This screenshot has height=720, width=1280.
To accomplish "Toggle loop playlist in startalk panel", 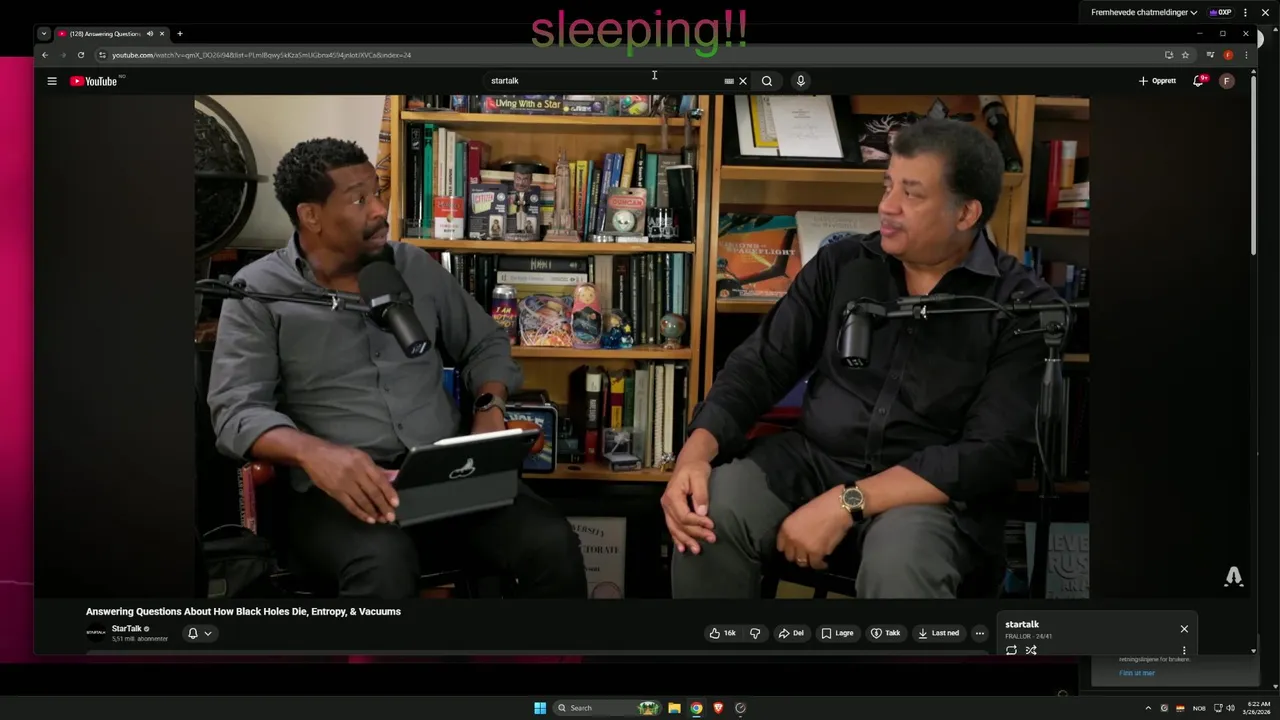I will click(x=1011, y=650).
